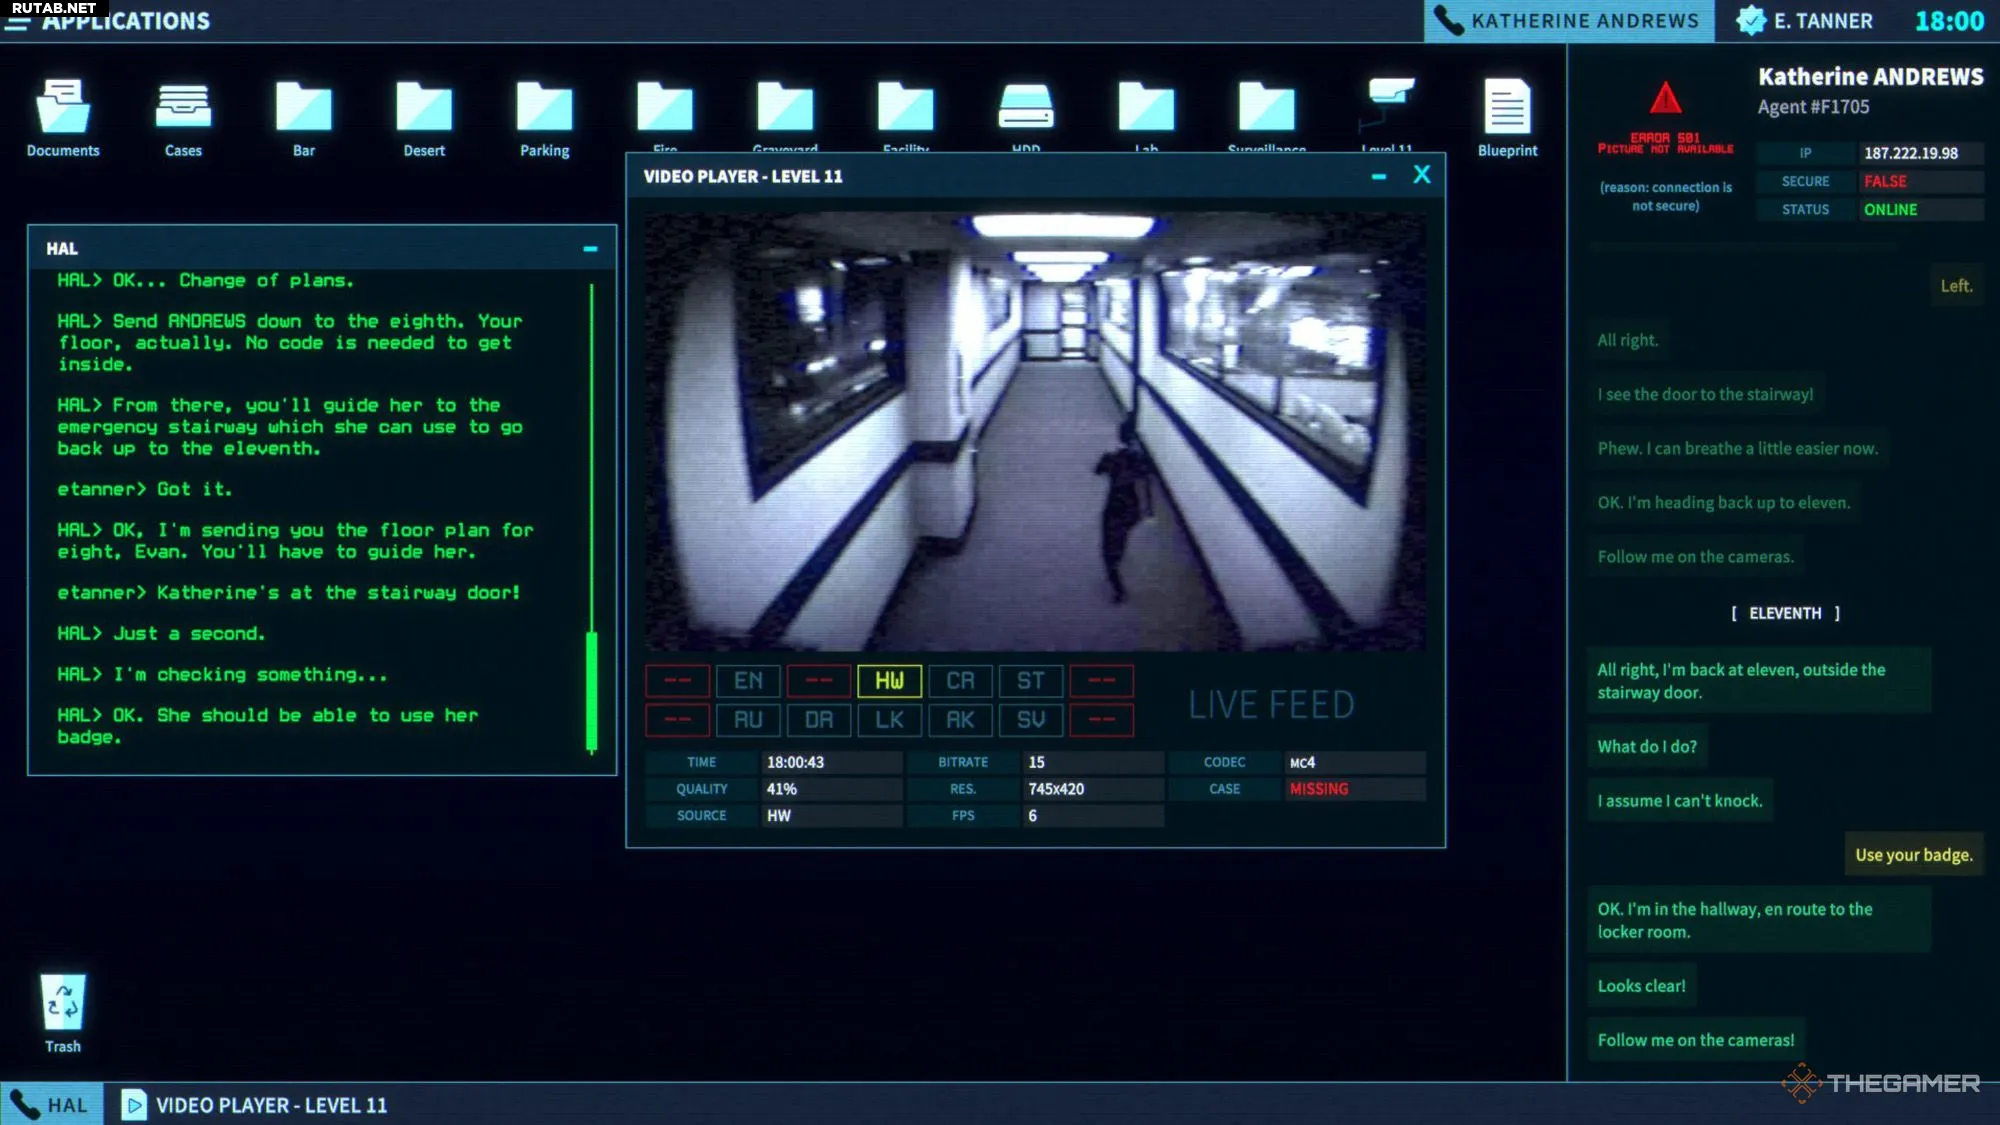This screenshot has width=2000, height=1125.
Task: Open the HDD drive icon
Action: click(x=1026, y=107)
